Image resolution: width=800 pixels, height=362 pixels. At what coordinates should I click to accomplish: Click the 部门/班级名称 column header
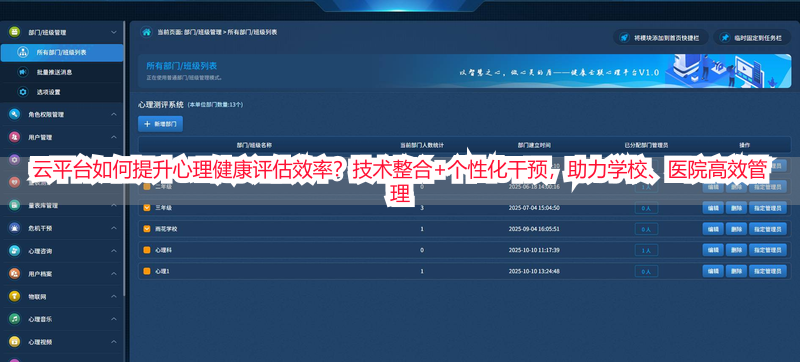point(254,145)
